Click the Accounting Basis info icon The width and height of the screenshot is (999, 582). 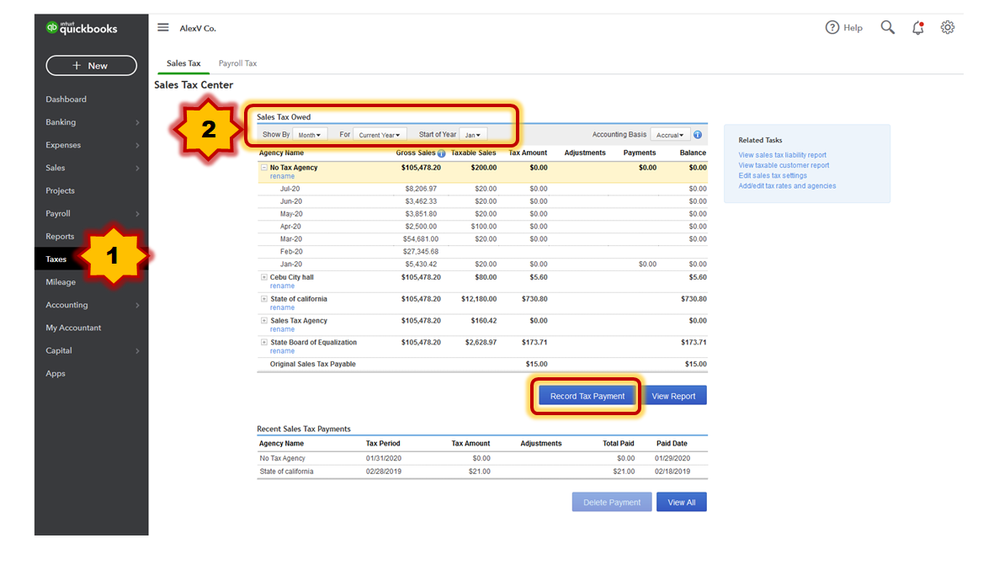click(698, 135)
